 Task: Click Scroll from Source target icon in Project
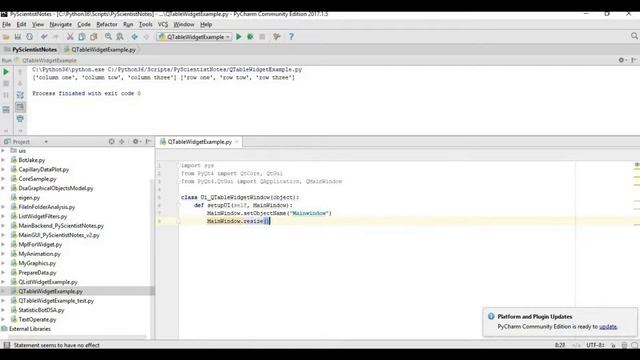click(111, 141)
